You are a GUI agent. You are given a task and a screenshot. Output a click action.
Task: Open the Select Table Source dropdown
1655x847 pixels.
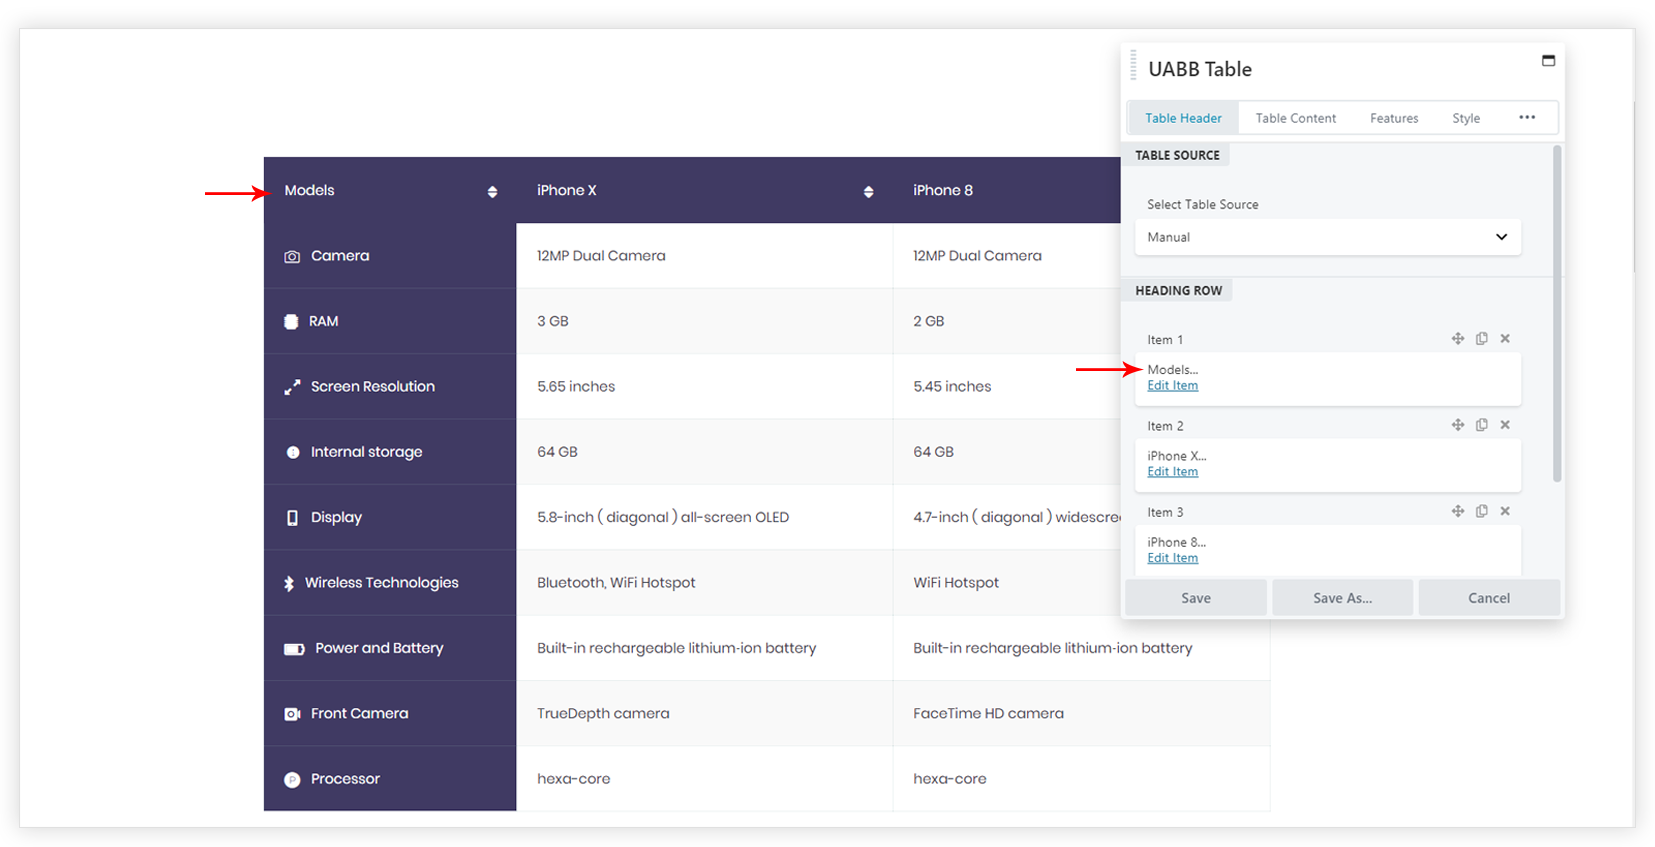coord(1327,237)
